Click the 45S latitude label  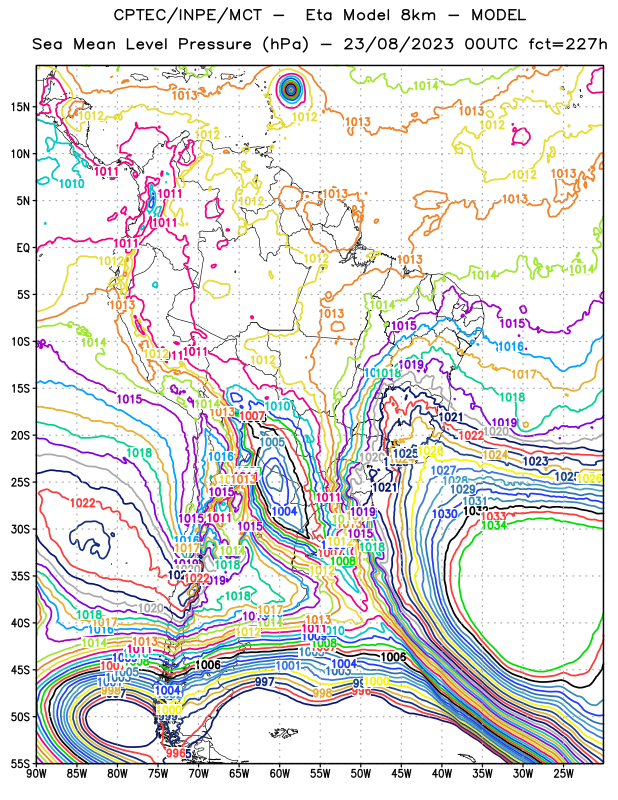pyautogui.click(x=20, y=670)
